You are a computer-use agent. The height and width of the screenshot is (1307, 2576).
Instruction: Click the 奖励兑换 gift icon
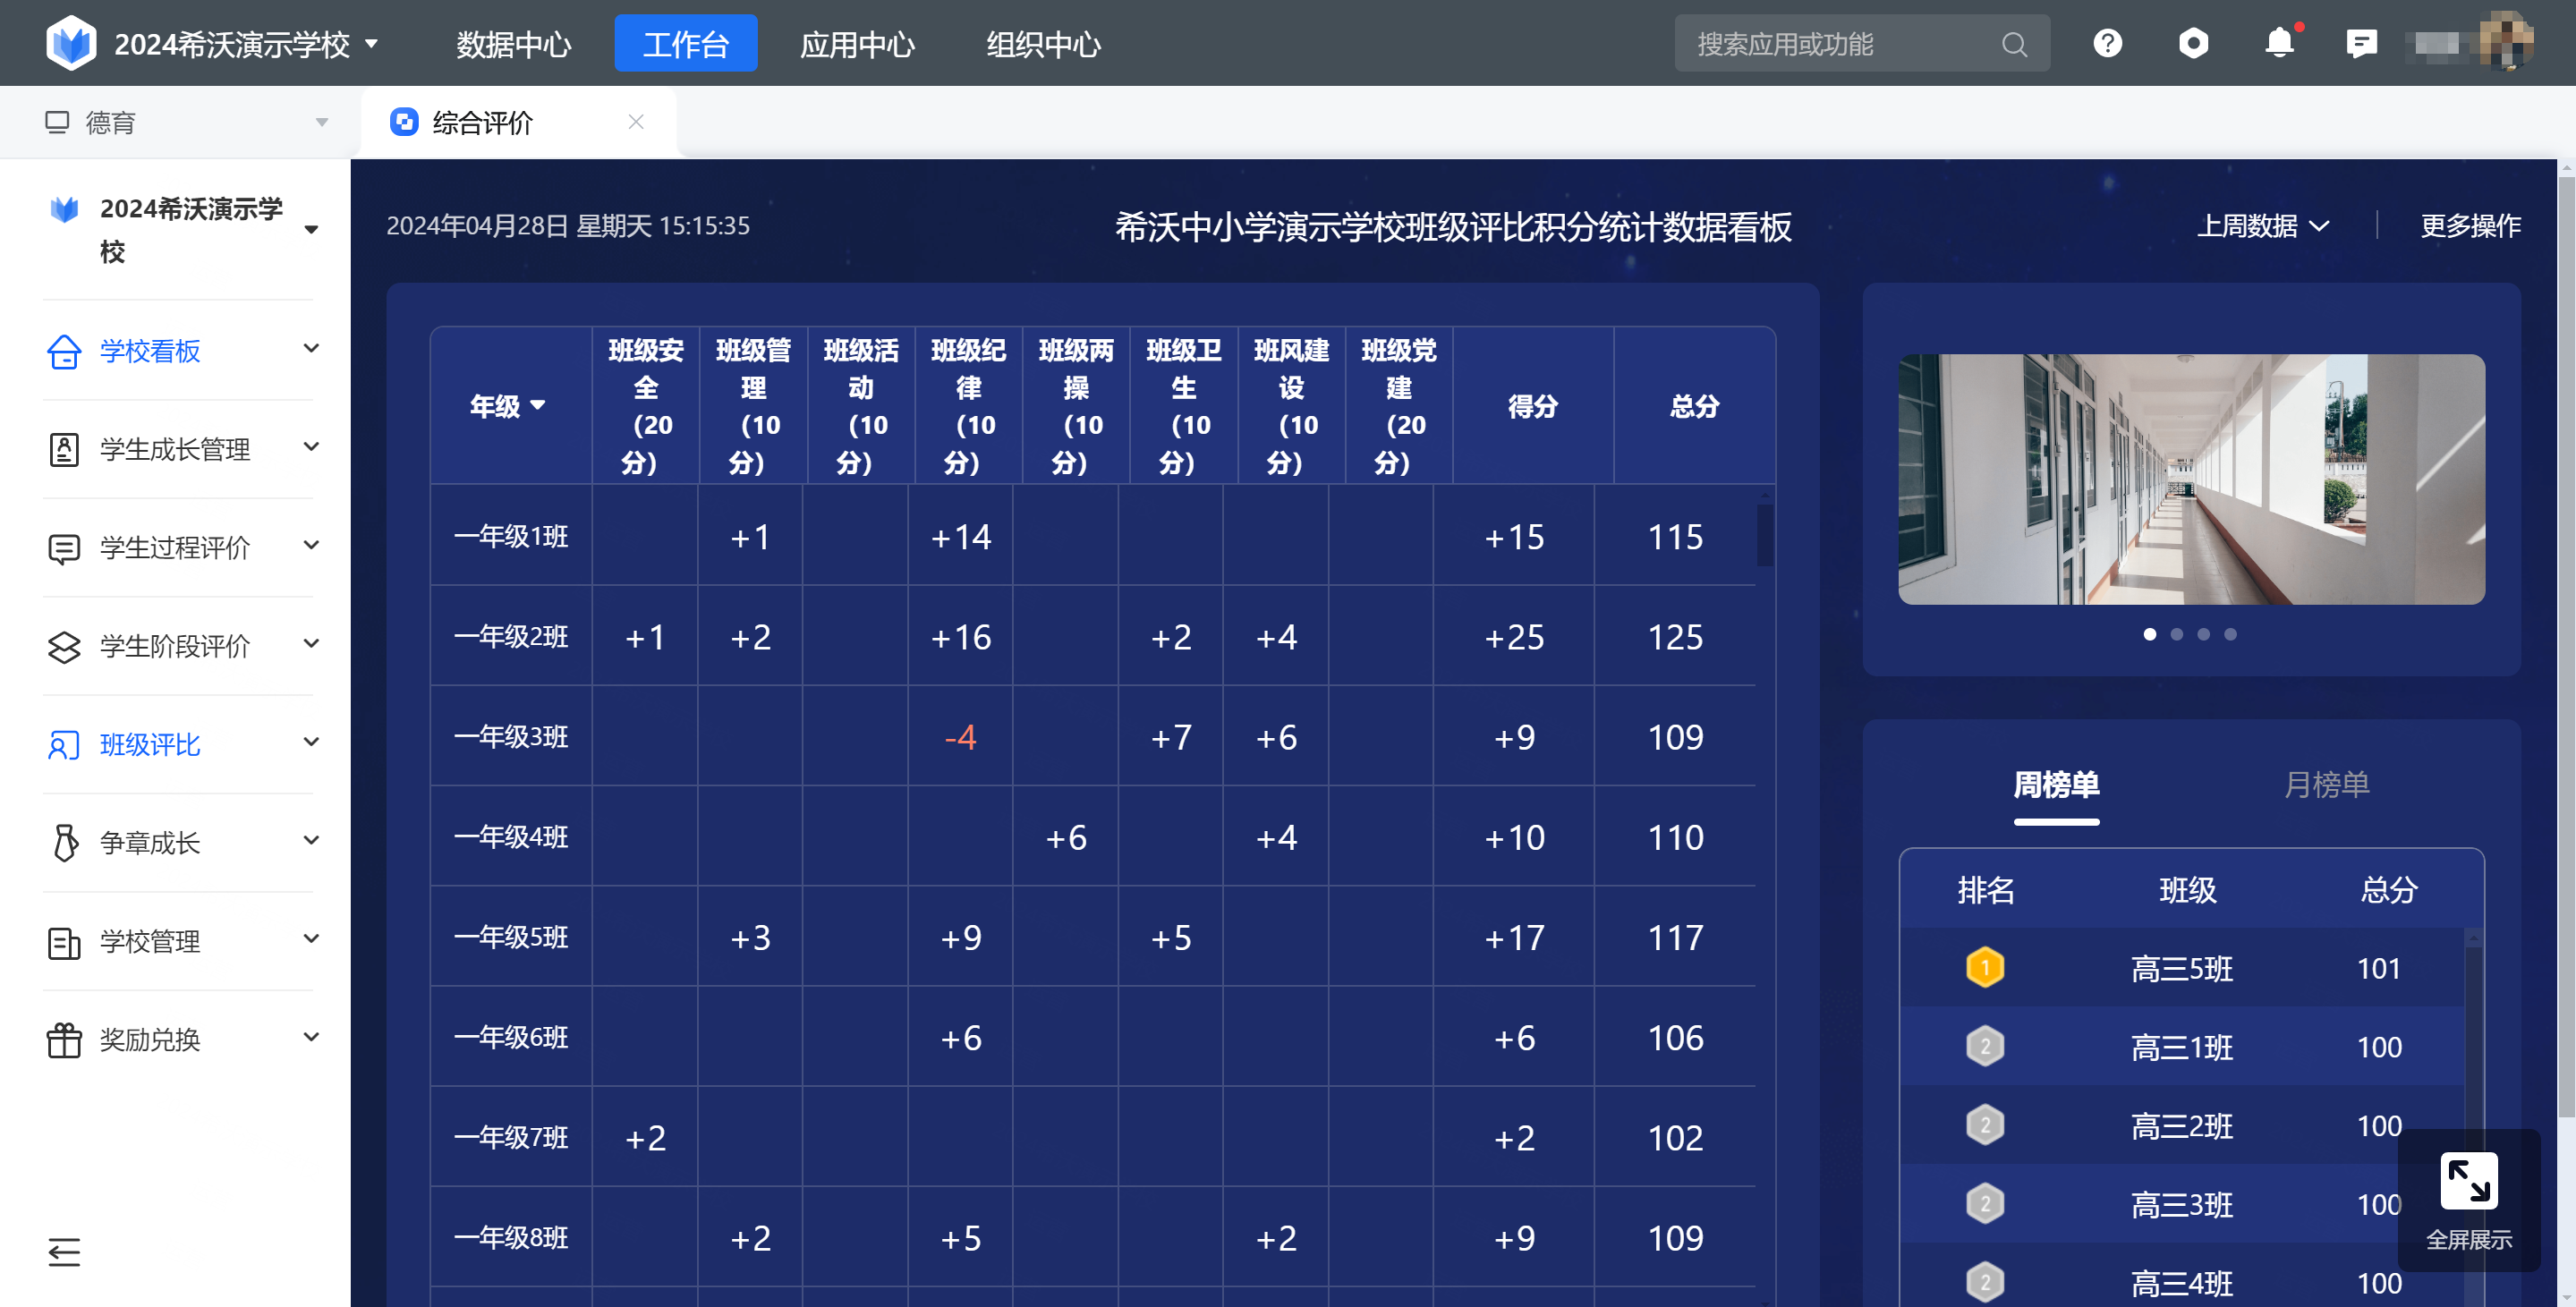64,1040
